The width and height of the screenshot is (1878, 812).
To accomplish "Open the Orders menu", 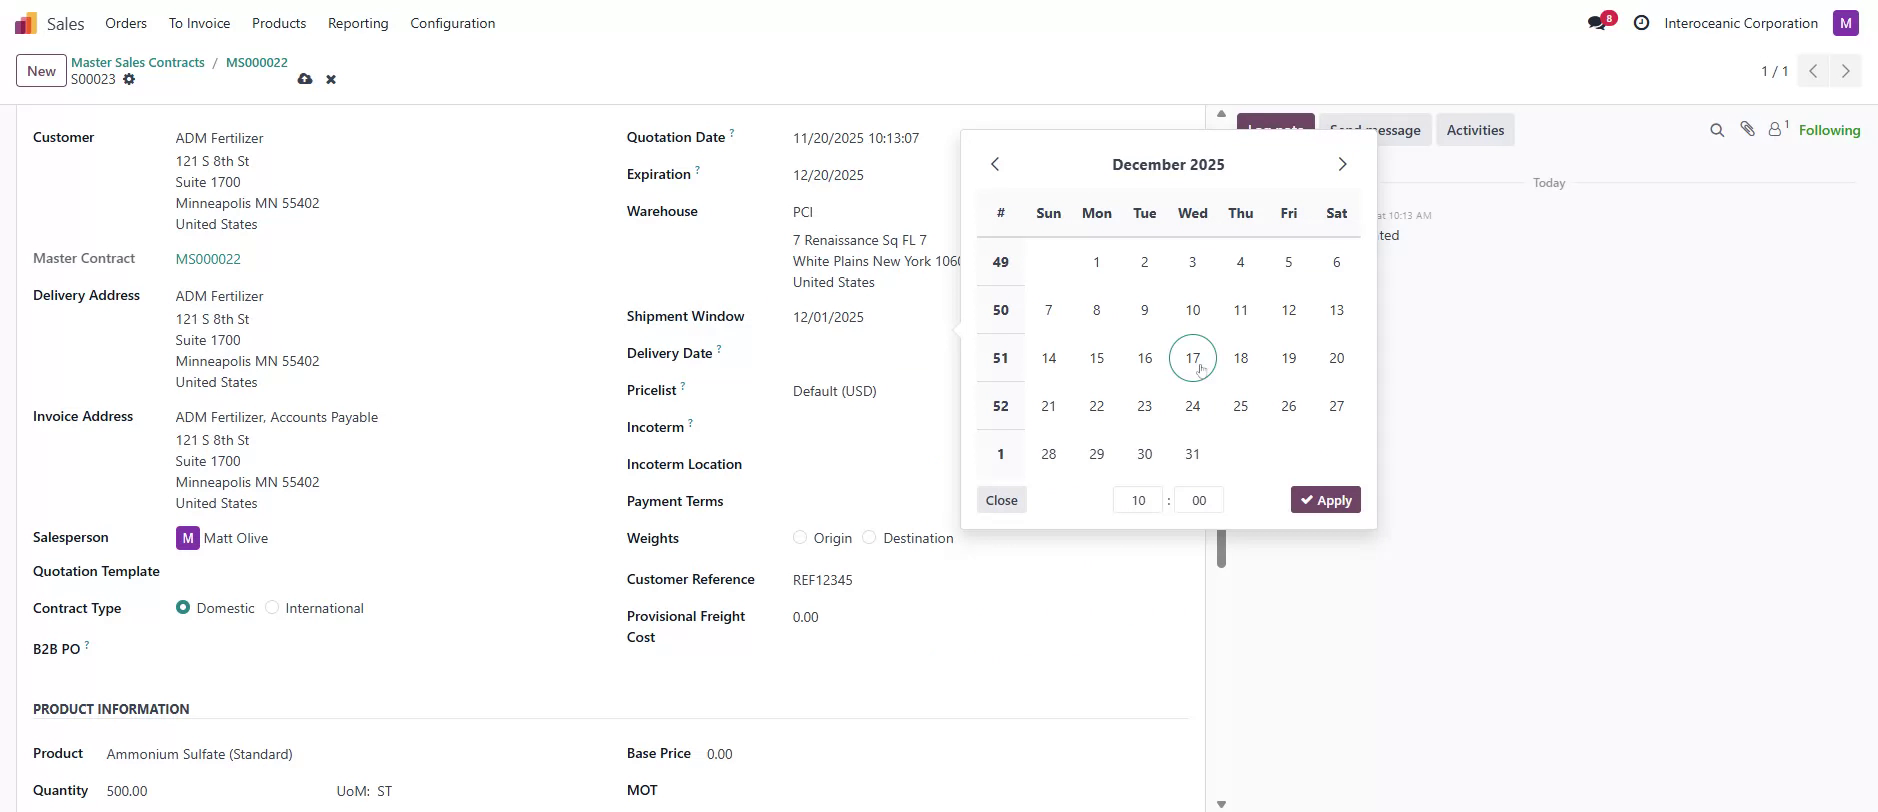I will [126, 23].
